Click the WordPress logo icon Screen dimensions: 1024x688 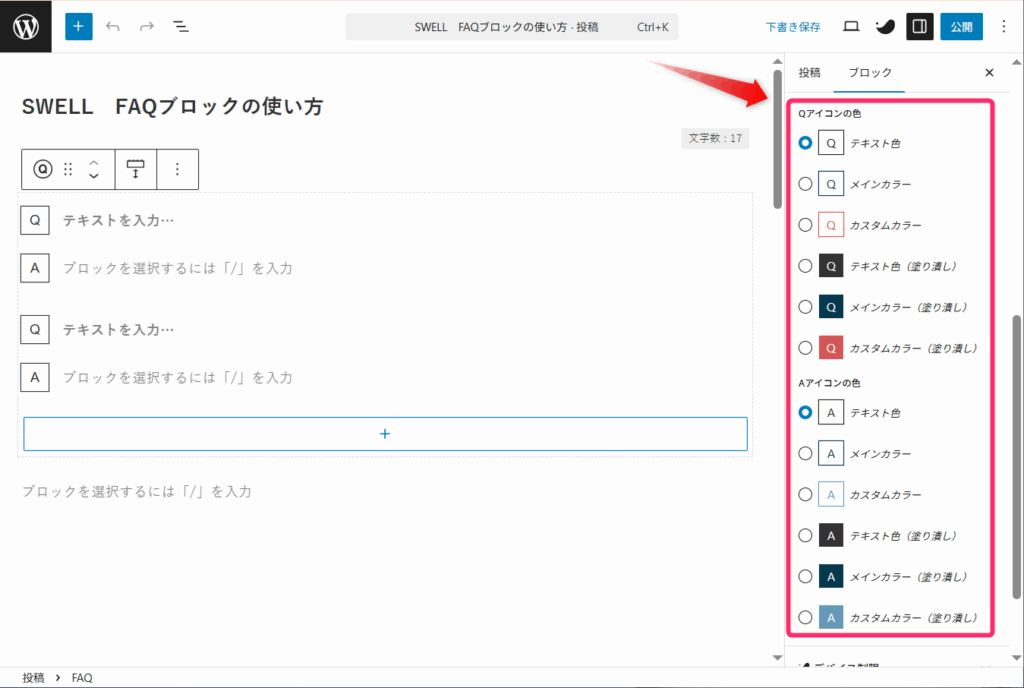click(26, 27)
